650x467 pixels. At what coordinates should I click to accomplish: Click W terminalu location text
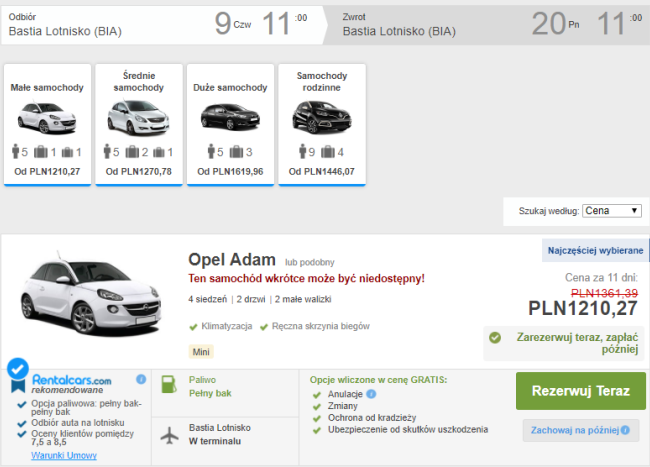[215, 441]
